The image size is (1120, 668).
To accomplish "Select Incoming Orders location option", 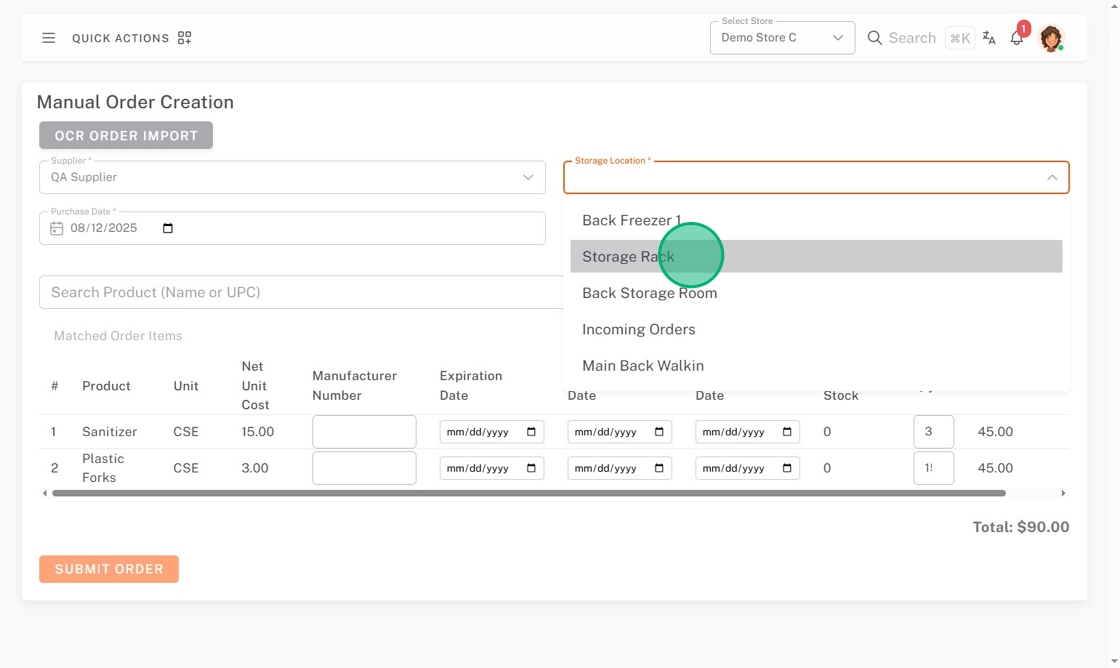I will point(638,329).
